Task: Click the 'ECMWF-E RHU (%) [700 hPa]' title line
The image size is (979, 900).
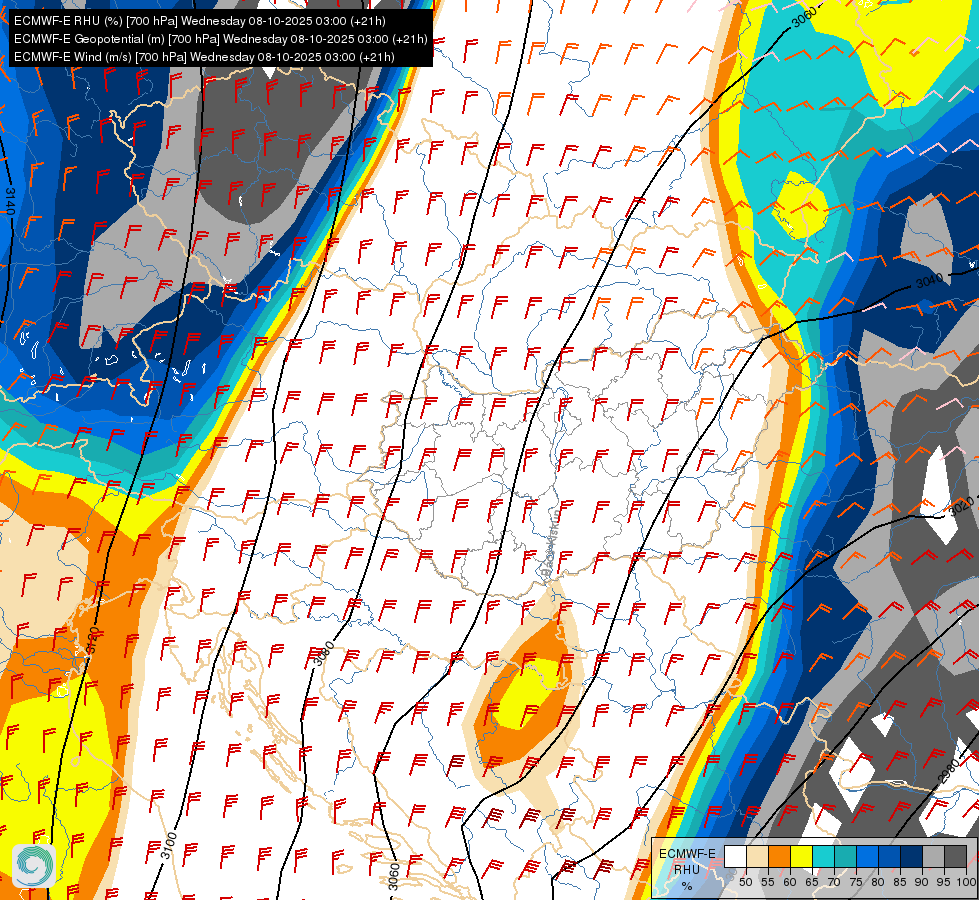Action: pyautogui.click(x=200, y=21)
